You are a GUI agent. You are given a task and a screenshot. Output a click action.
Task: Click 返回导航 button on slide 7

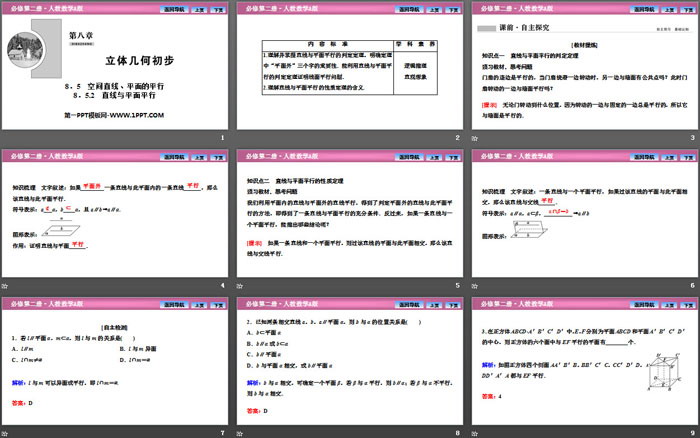click(x=174, y=305)
